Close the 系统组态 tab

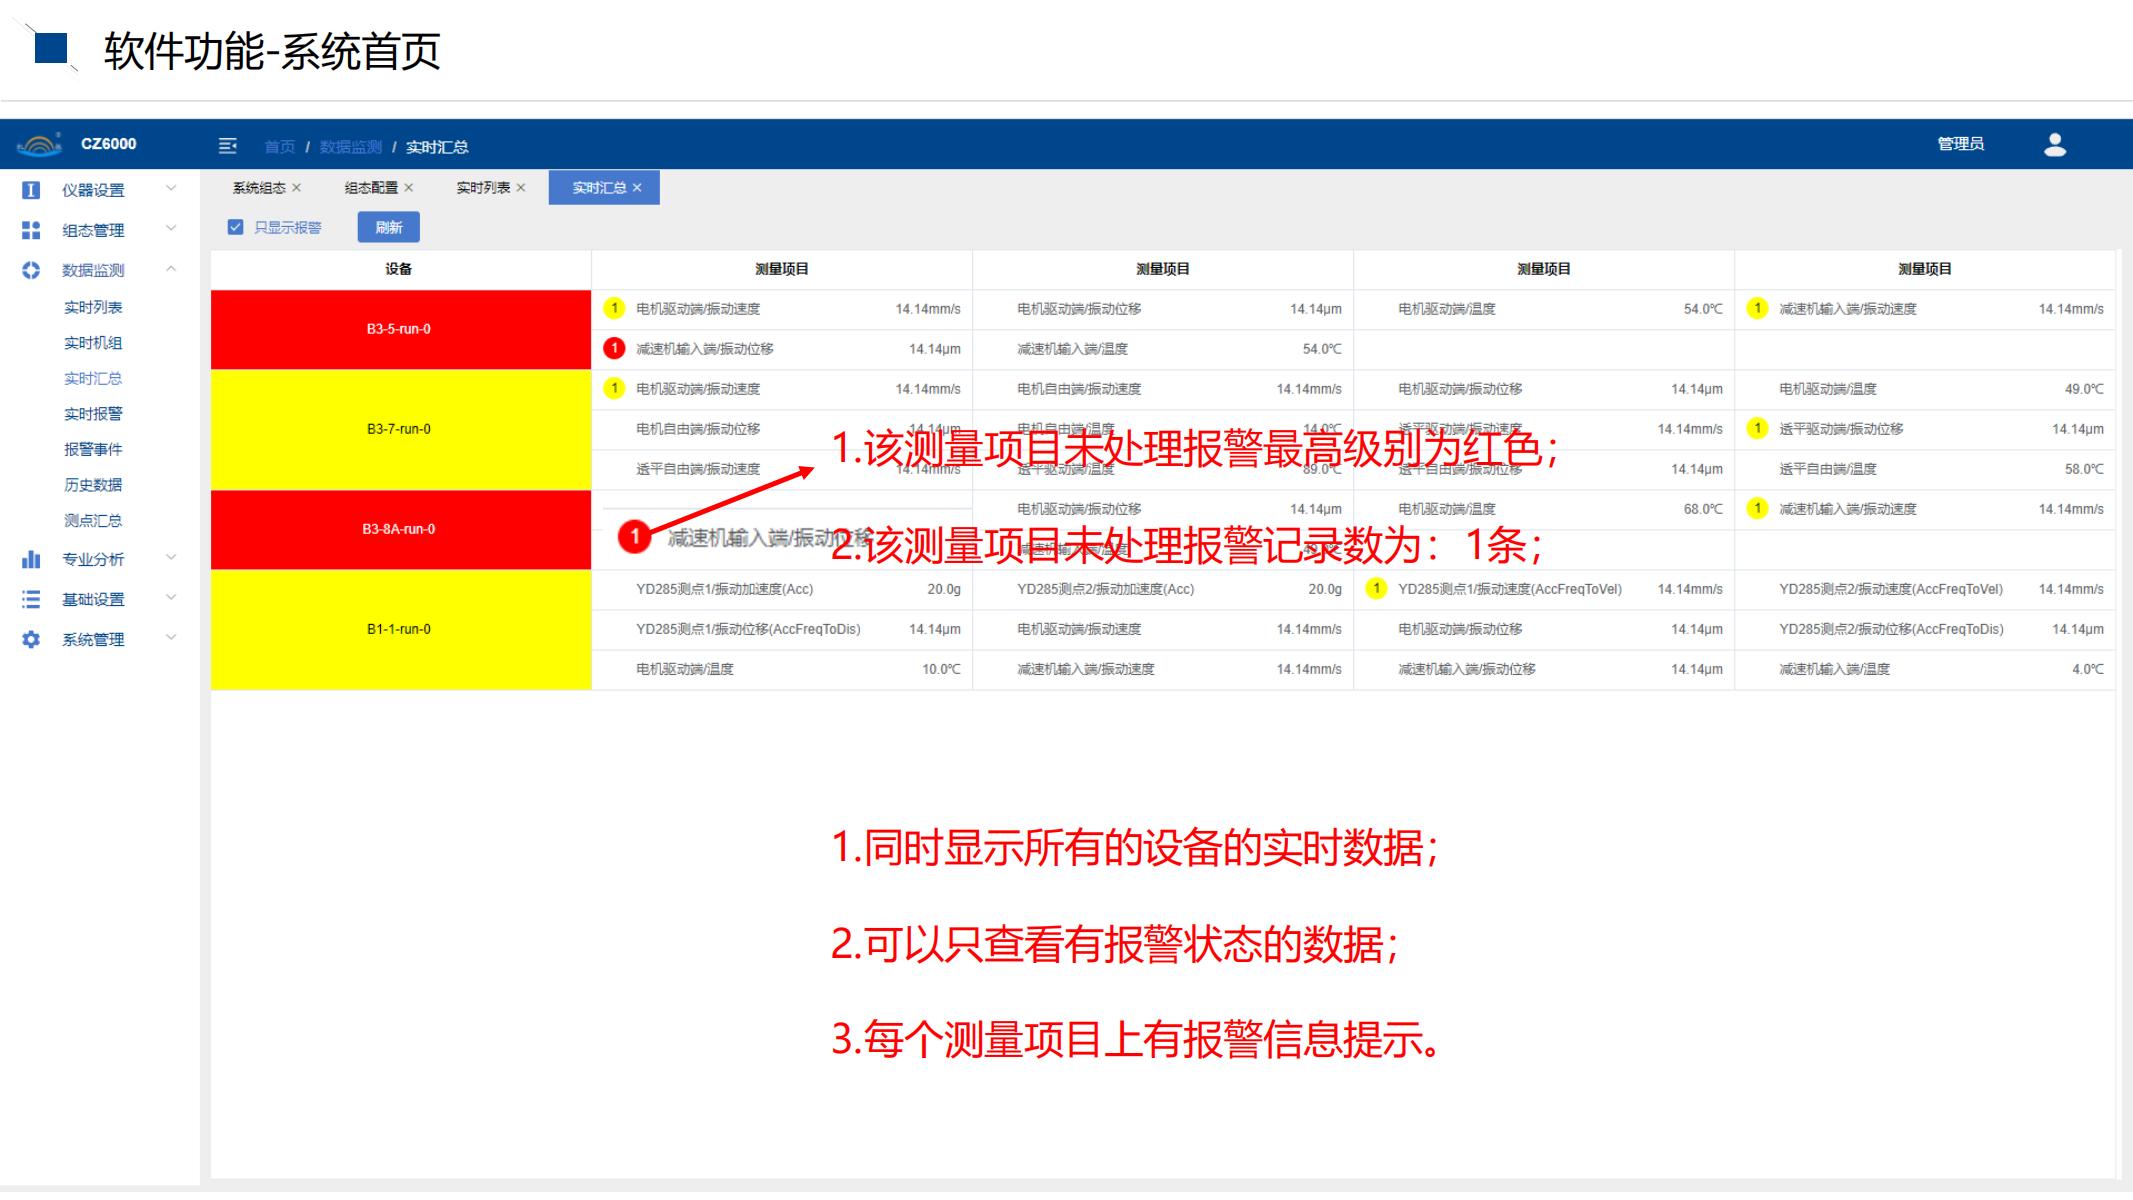(x=296, y=187)
